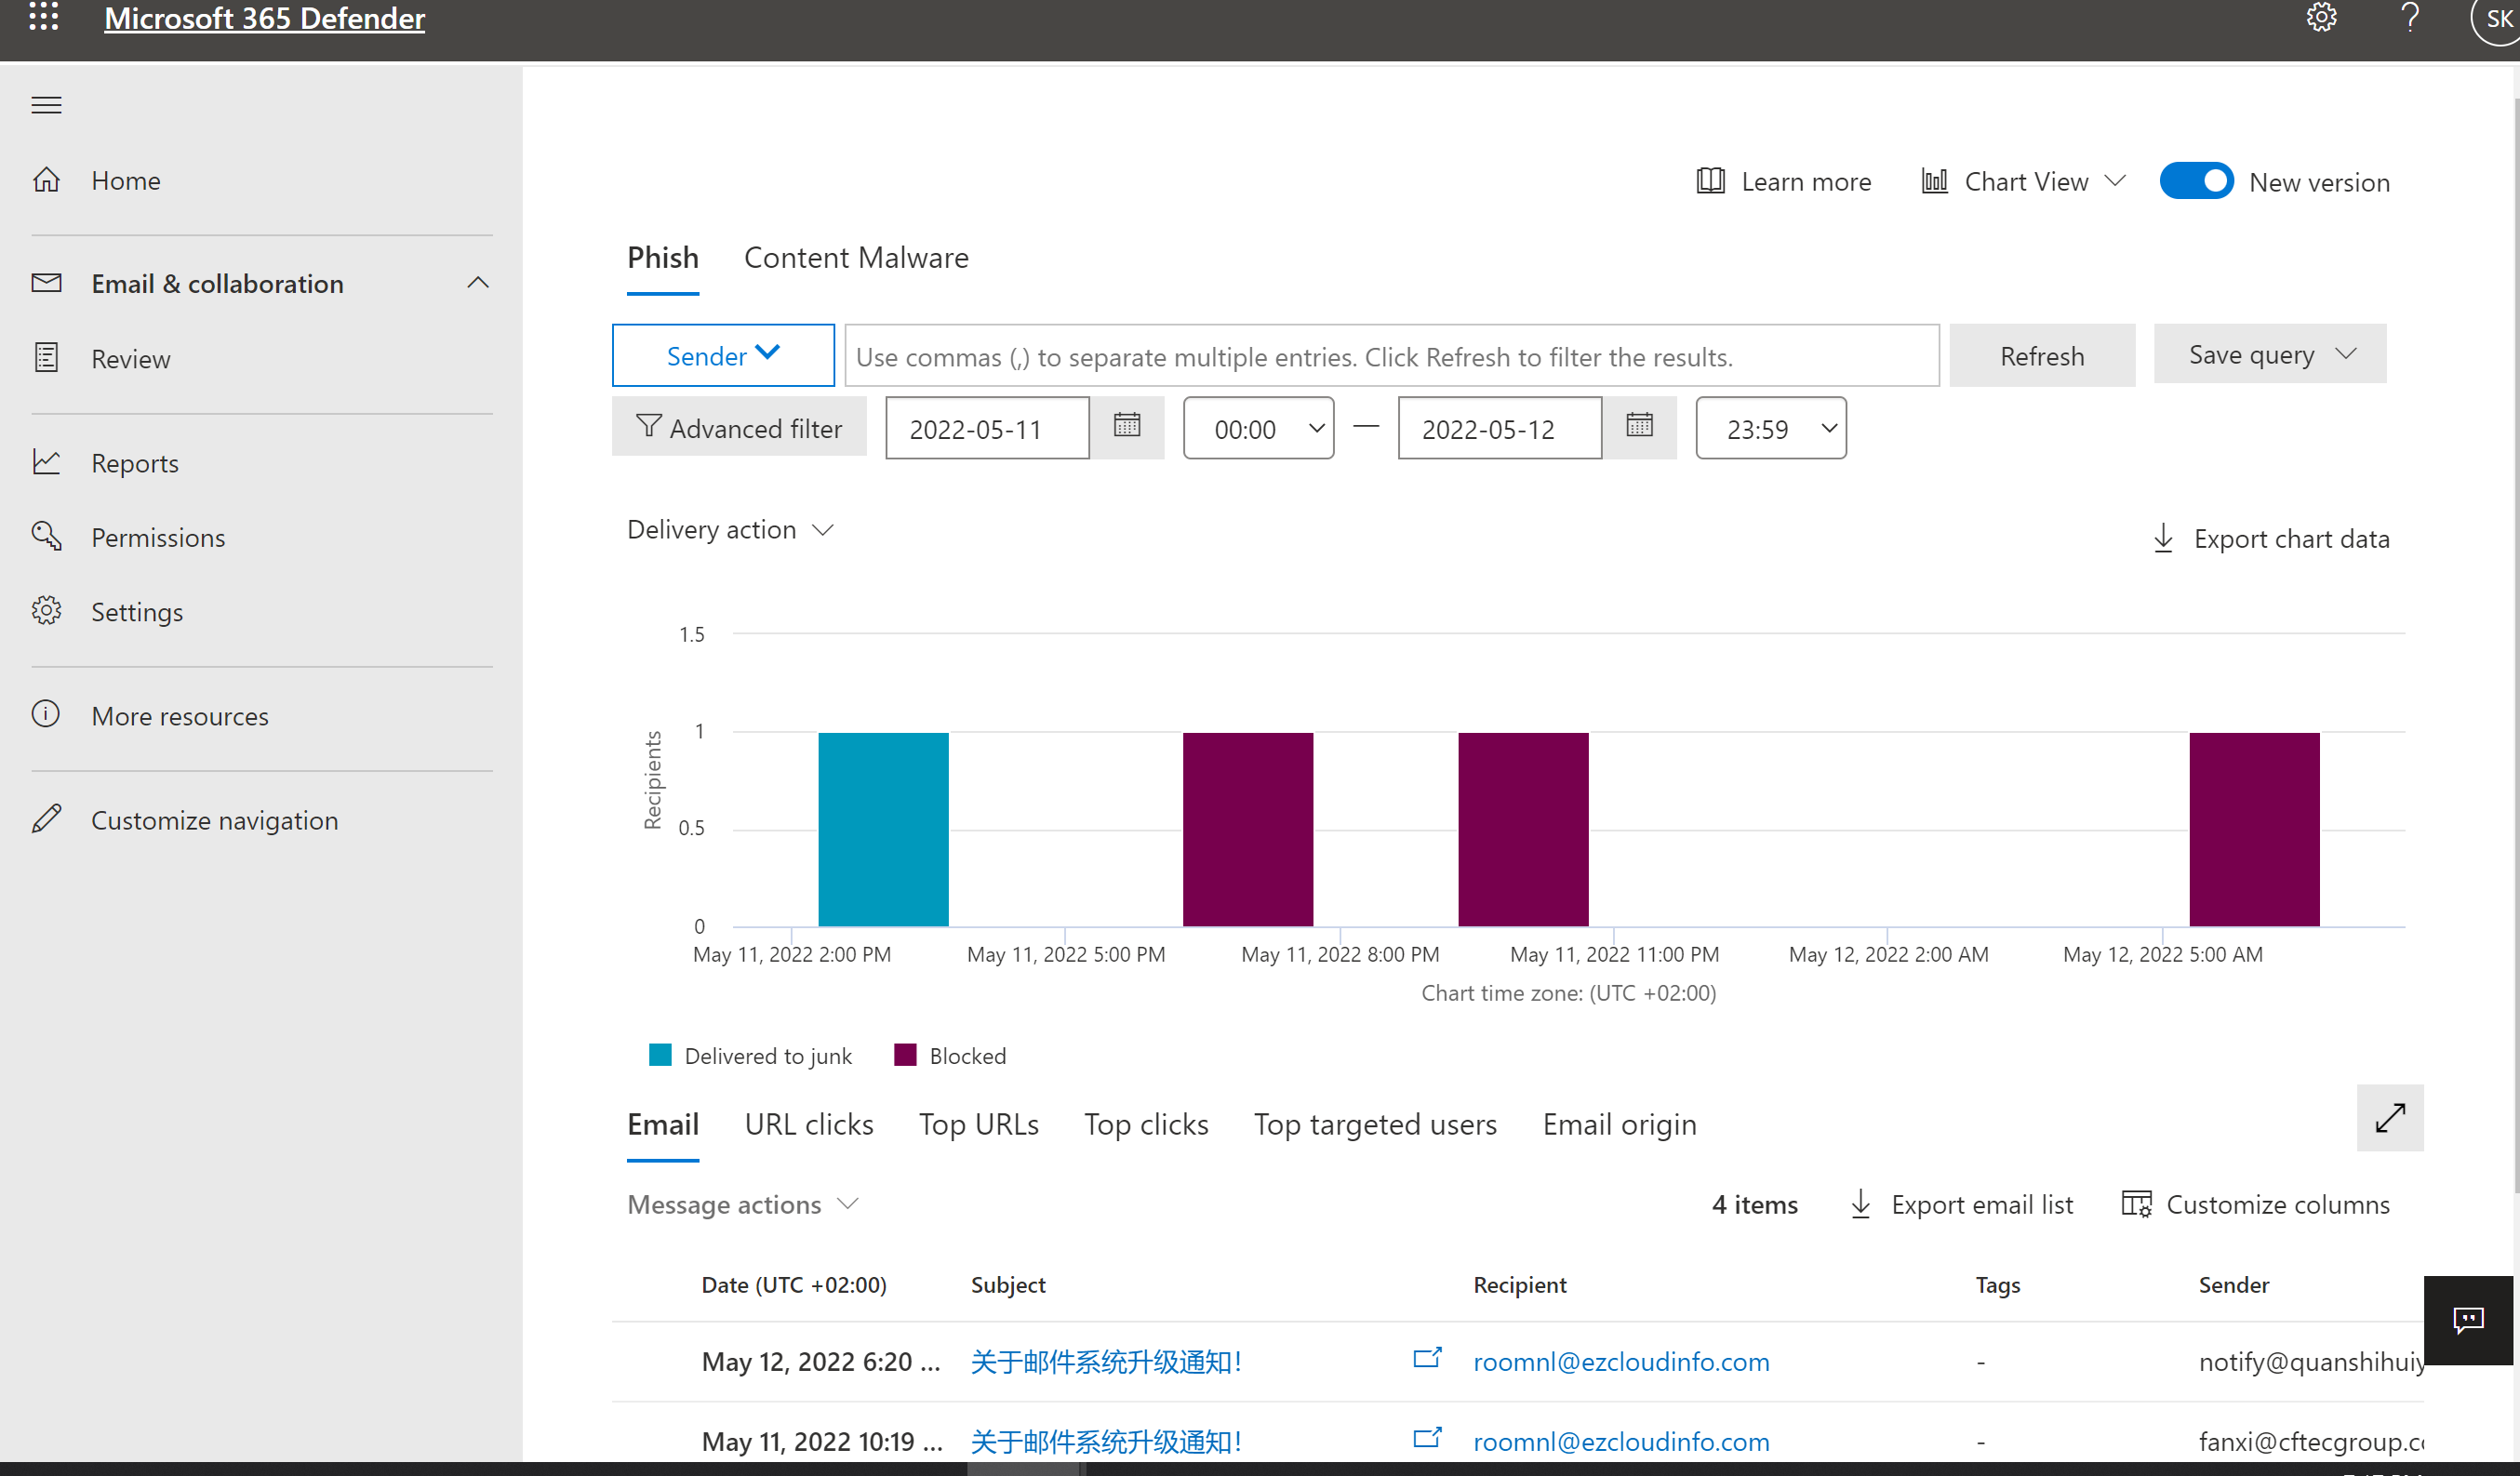Screen dimensions: 2520x1476
Task: Expand the email table to full screen
Action: [x=2389, y=1118]
